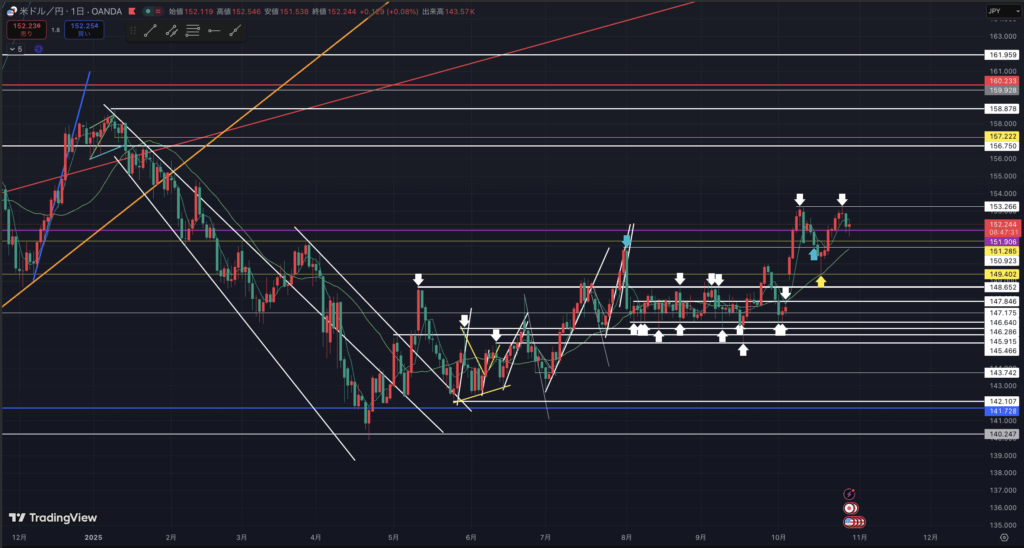Viewport: 1024px width, 548px height.
Task: Select the parallel channel drawing tool
Action: pyautogui.click(x=172, y=31)
